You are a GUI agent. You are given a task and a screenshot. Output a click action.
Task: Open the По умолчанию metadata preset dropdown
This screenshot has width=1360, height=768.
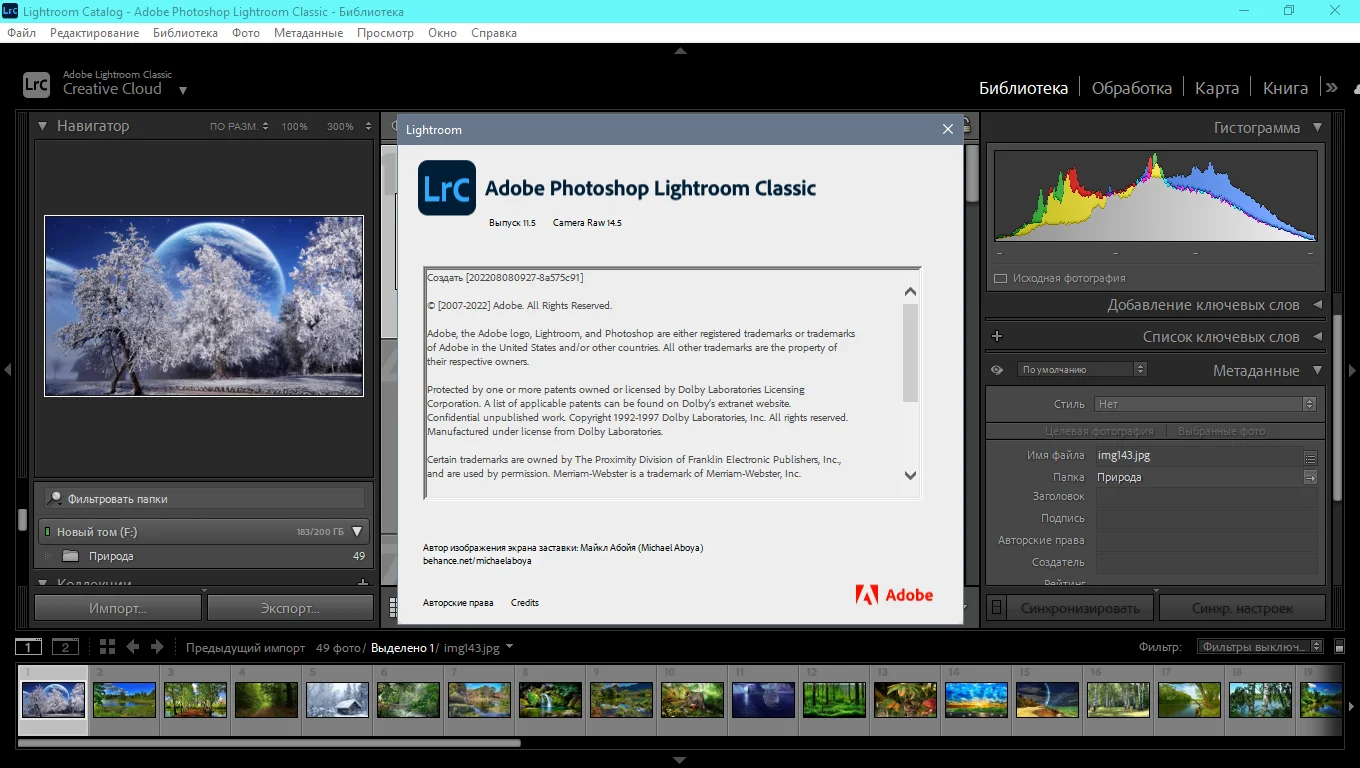click(x=1082, y=370)
